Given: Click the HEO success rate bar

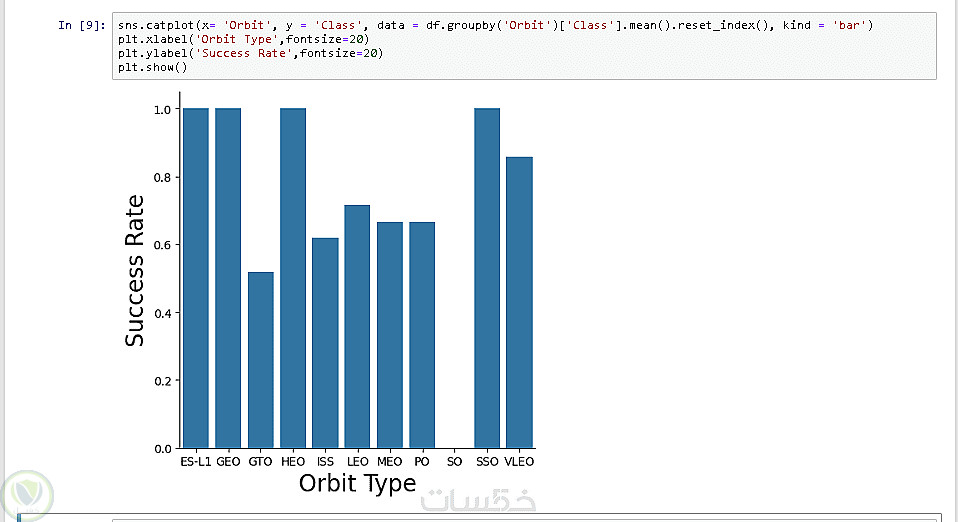Looking at the screenshot, I should point(293,278).
